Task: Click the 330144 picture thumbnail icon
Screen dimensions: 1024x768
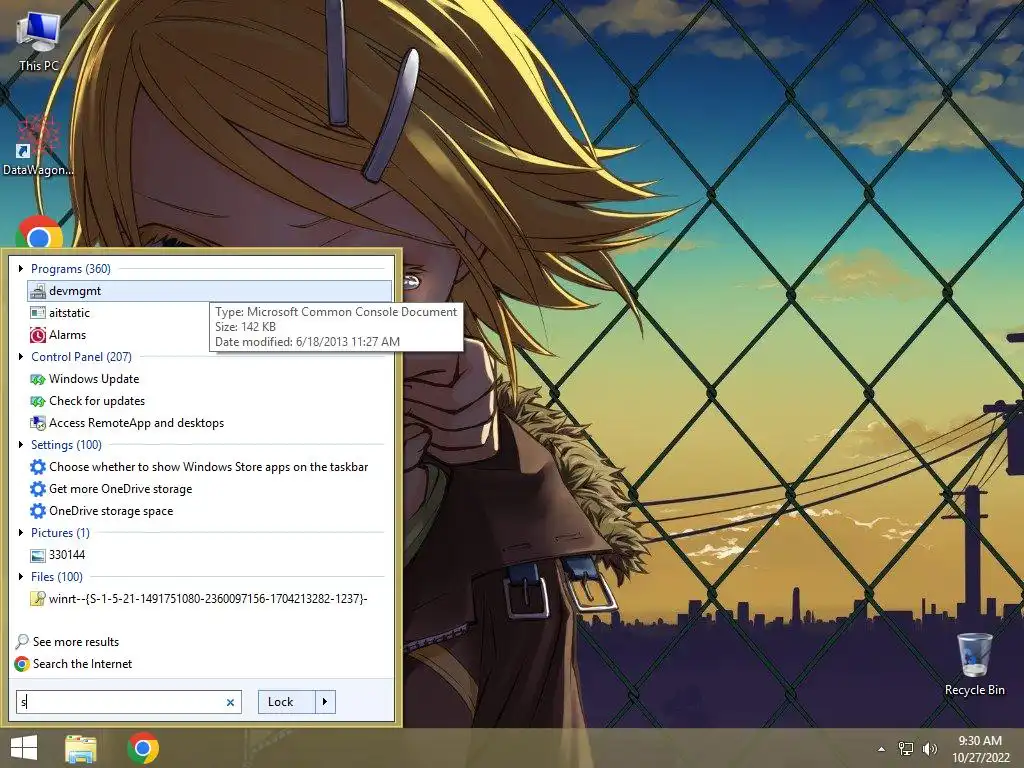Action: tap(38, 555)
